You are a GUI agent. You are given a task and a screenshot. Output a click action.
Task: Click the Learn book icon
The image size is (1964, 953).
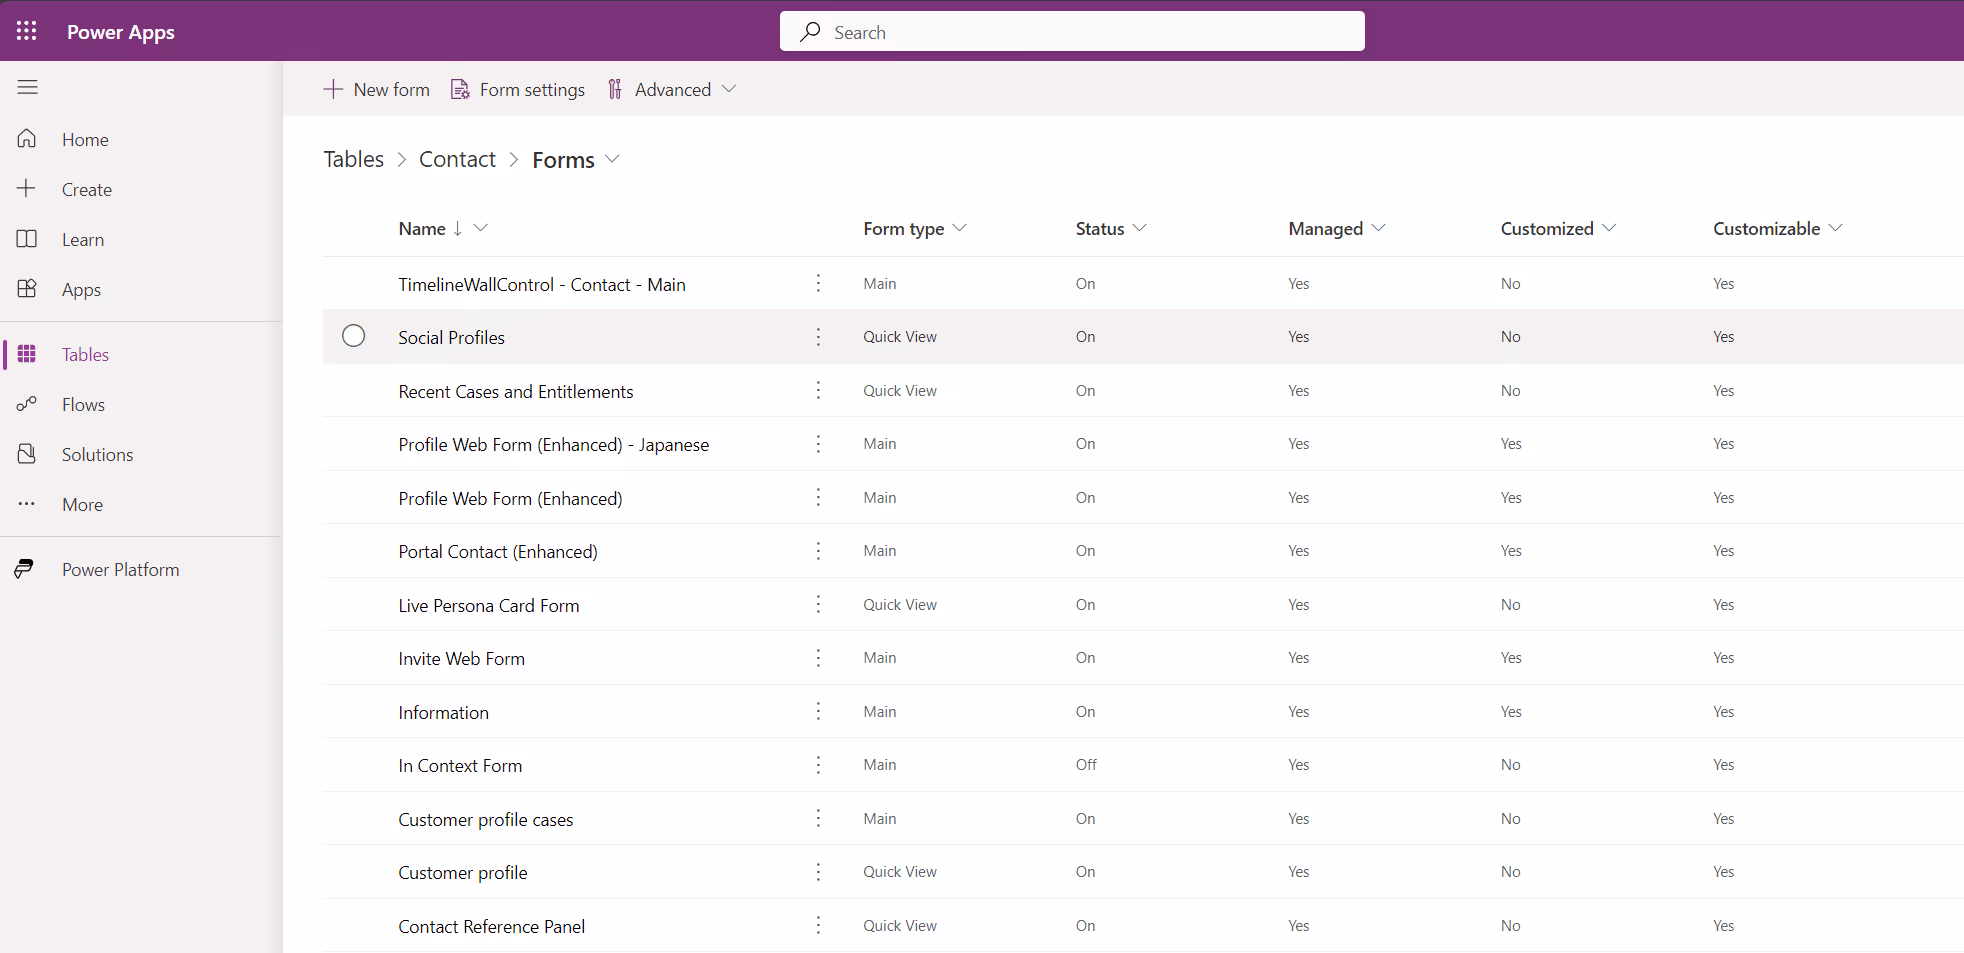[x=27, y=239]
